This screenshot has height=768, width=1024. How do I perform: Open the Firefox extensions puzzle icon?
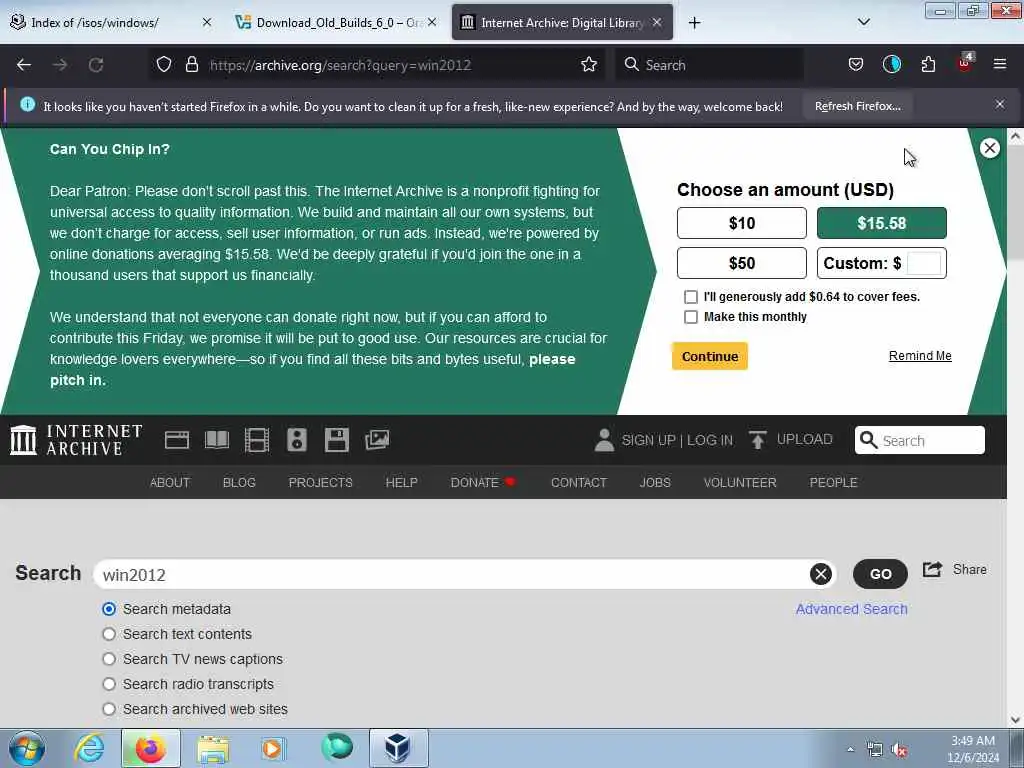pos(928,65)
